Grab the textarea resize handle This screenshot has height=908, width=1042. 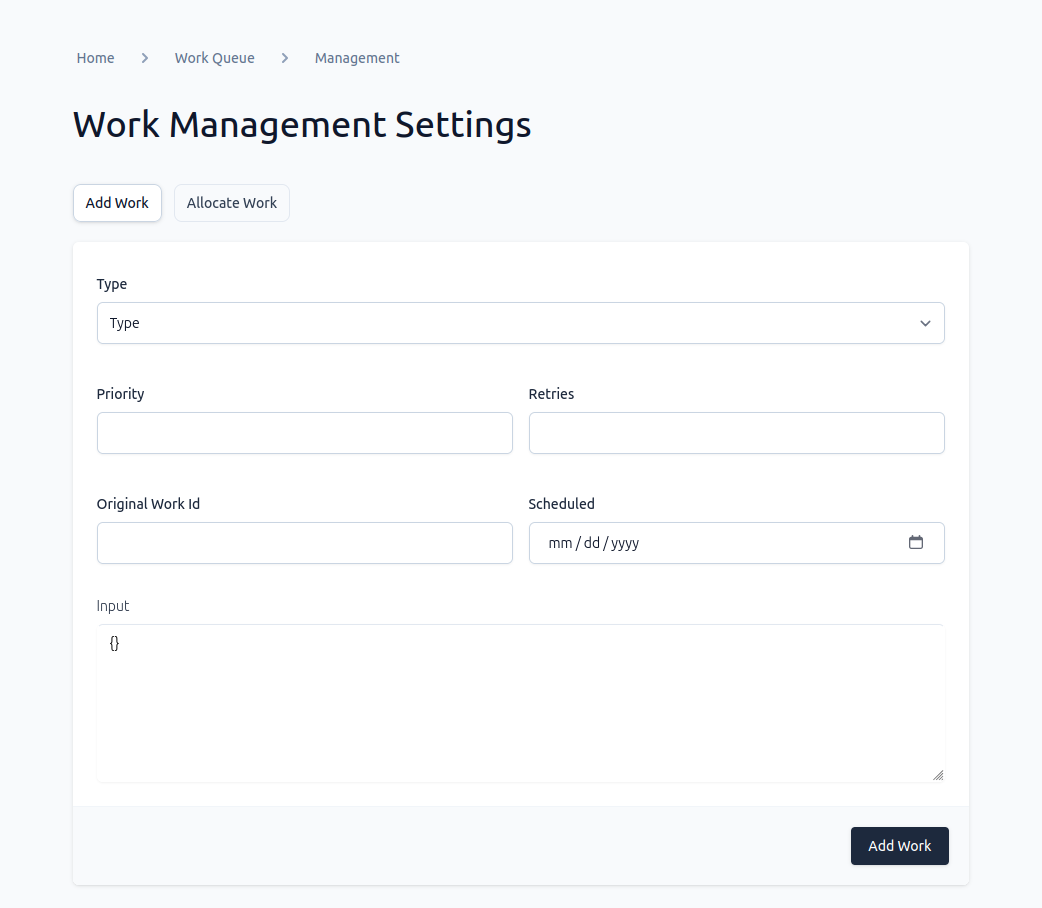[938, 775]
